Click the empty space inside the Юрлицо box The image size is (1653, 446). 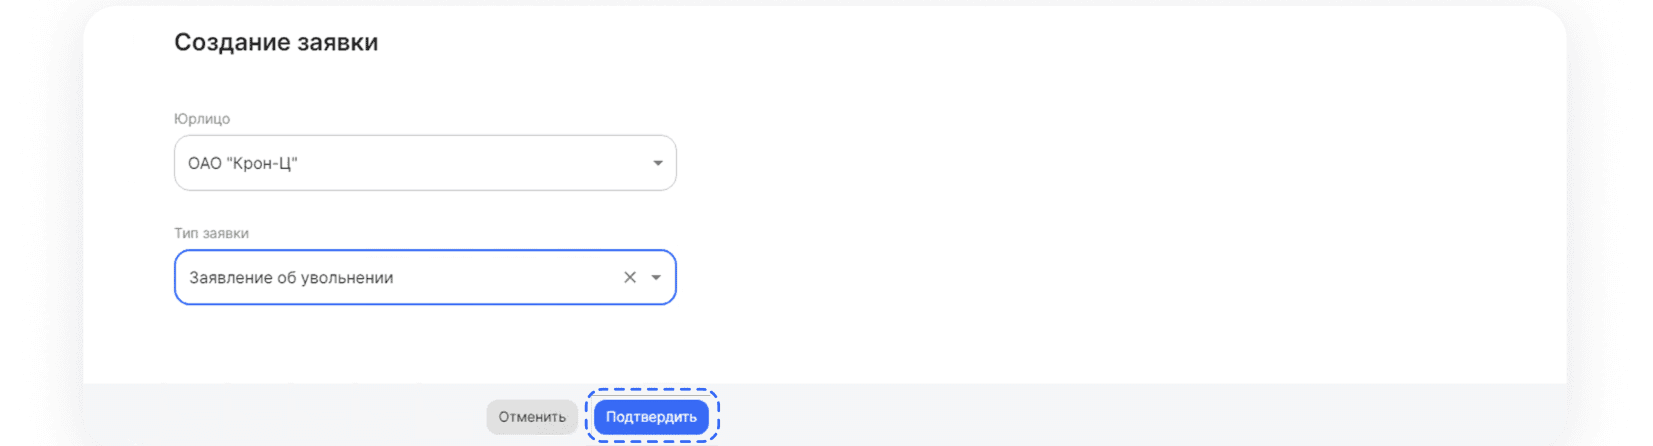tap(470, 163)
